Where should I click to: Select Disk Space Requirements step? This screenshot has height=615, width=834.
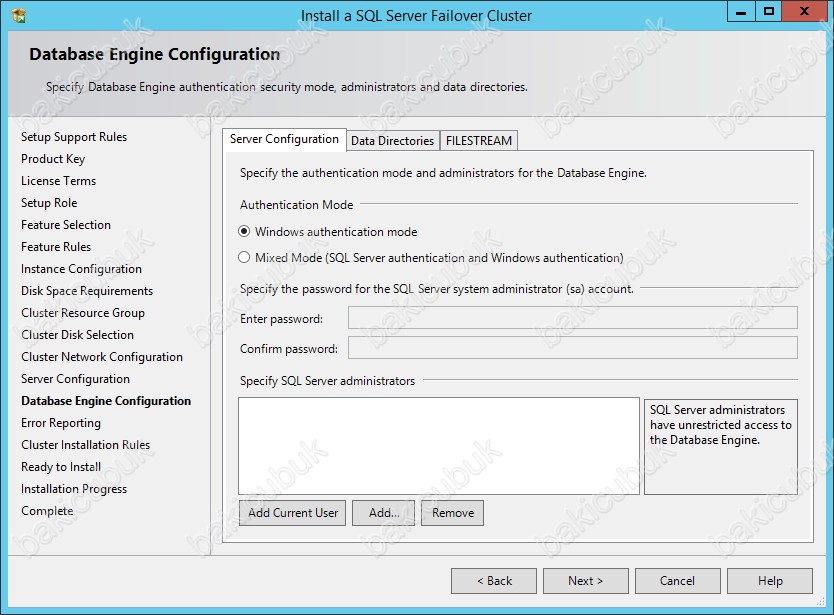[x=87, y=290]
